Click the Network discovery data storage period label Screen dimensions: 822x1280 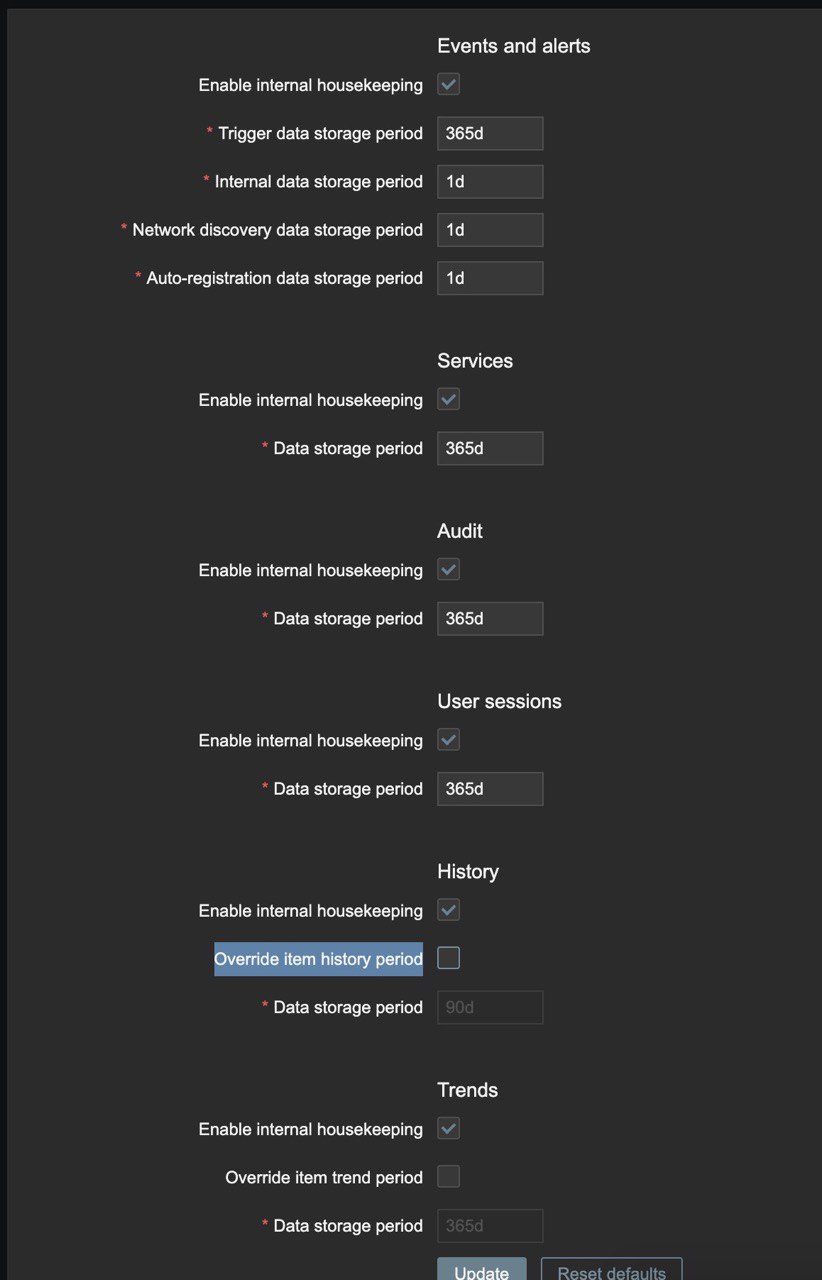(277, 229)
